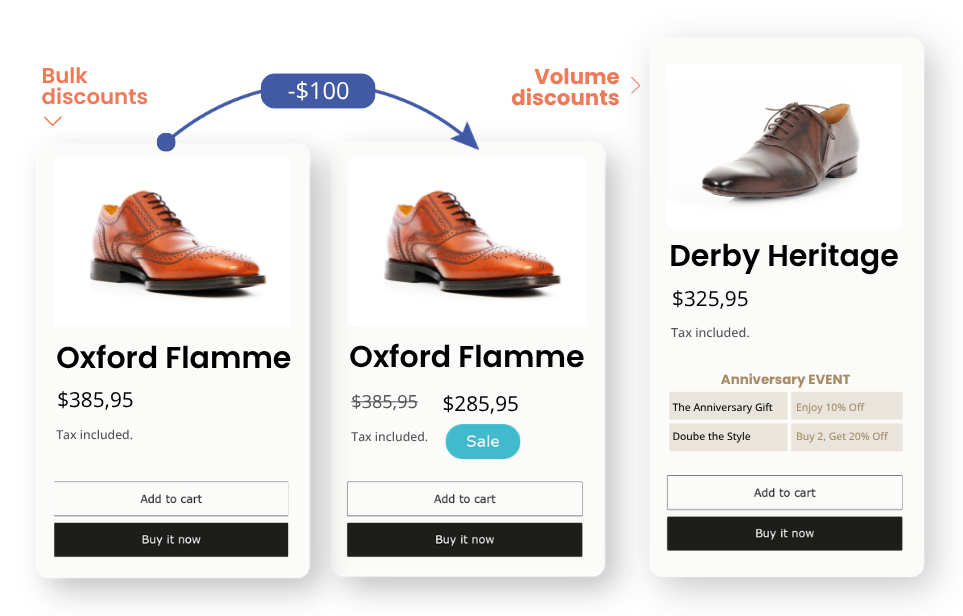Image resolution: width=963 pixels, height=616 pixels.
Task: Click the blue connector dot above first card
Action: [x=165, y=141]
